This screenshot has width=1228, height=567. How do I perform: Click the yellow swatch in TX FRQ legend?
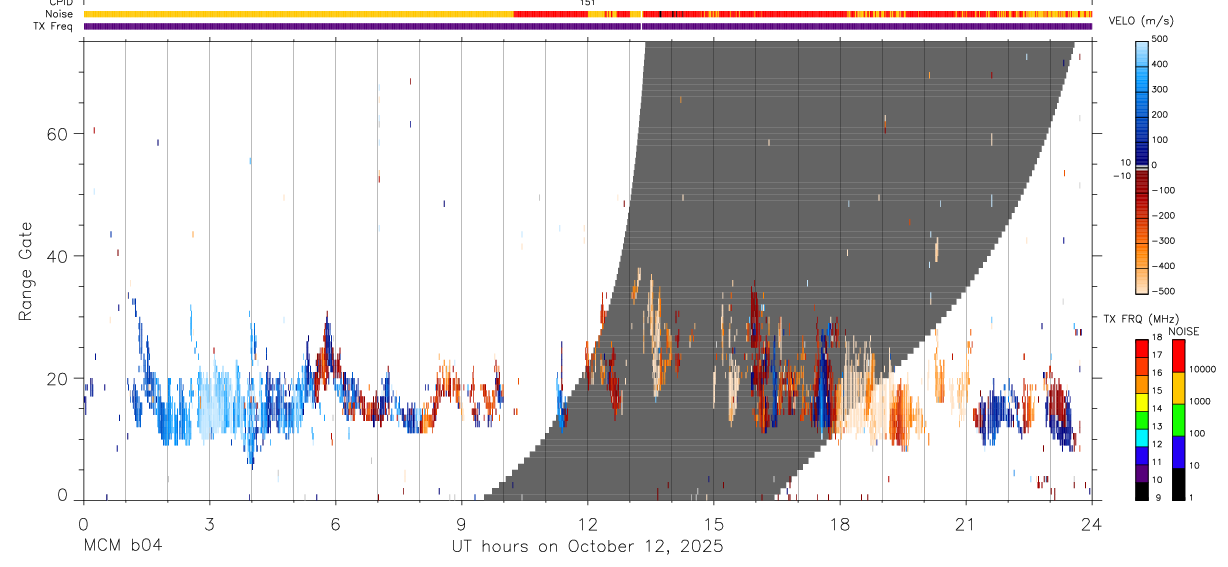click(x=1142, y=401)
